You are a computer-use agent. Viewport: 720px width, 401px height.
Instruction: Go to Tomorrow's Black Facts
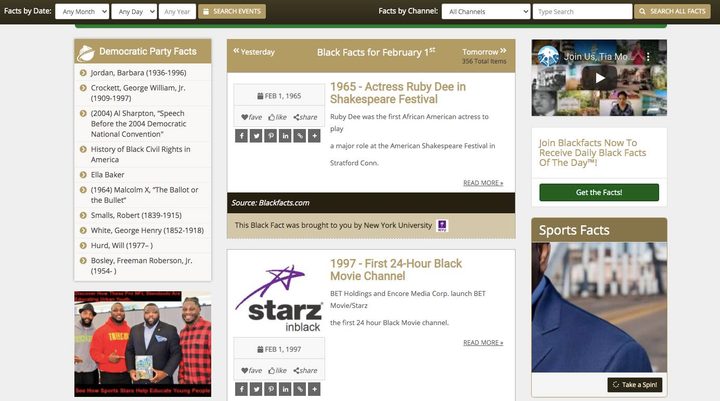480,51
